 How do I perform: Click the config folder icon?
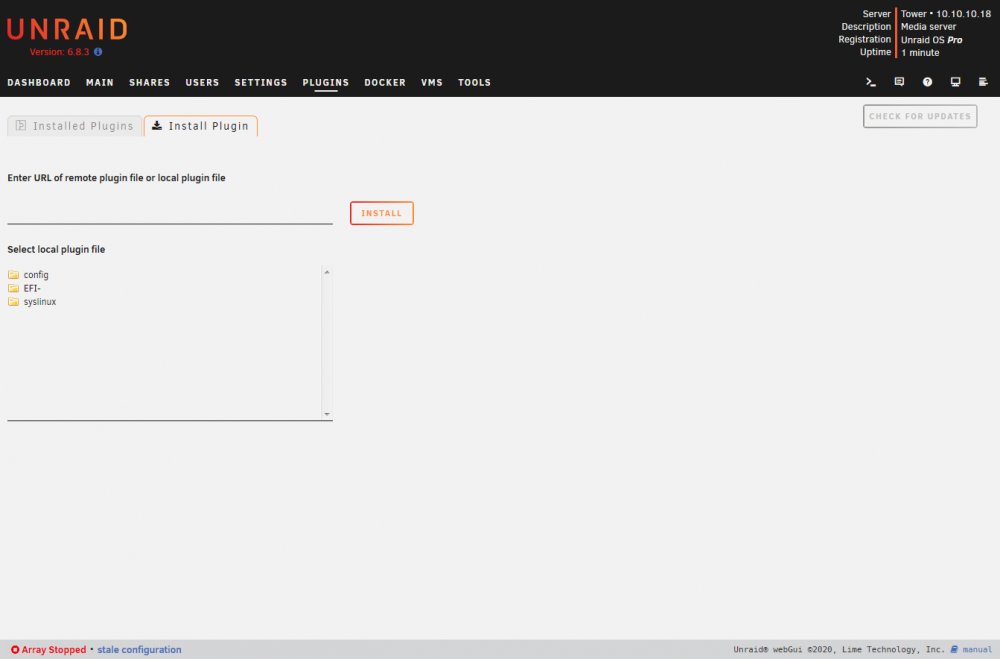coord(13,275)
